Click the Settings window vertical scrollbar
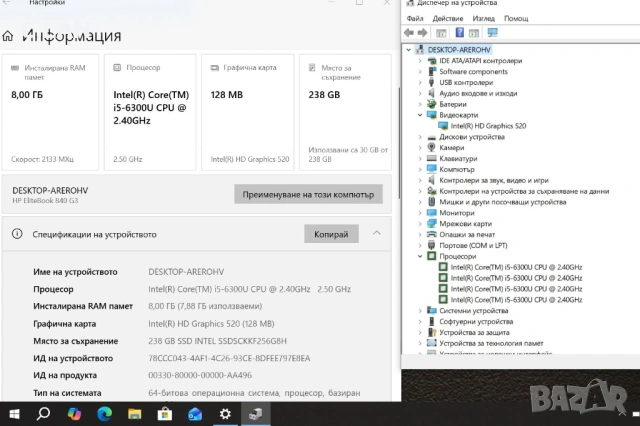Viewport: 640px width, 426px height. pos(398,143)
